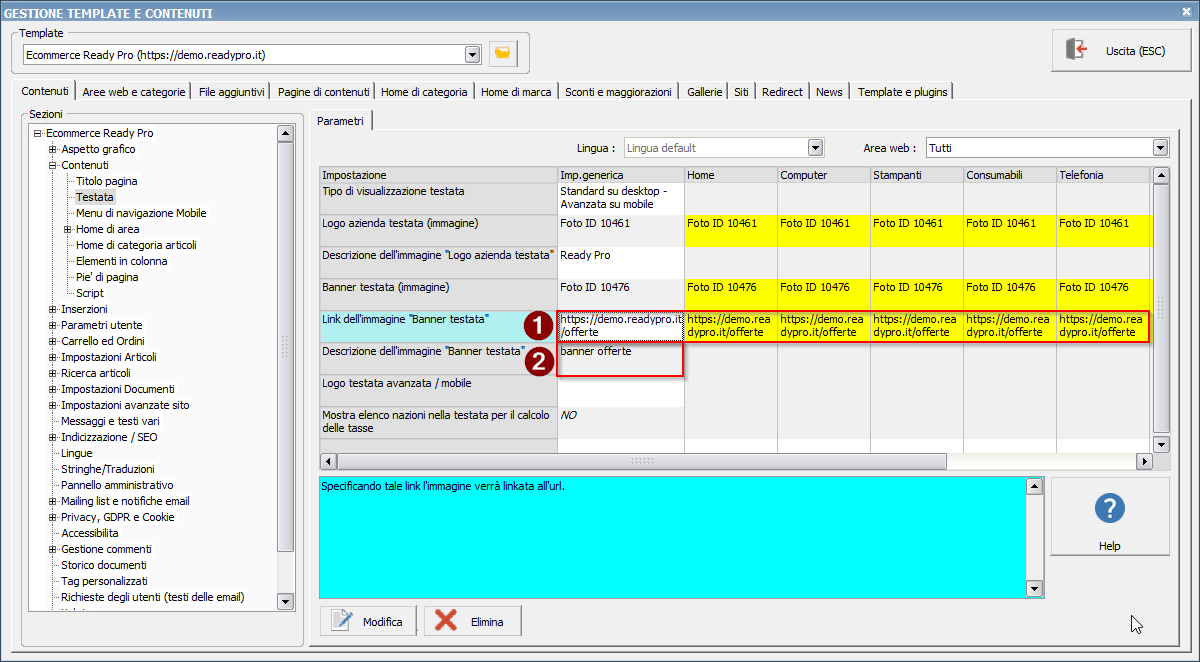Switch to the Redirect tab
Viewport: 1200px width, 662px height.
pyautogui.click(x=782, y=92)
